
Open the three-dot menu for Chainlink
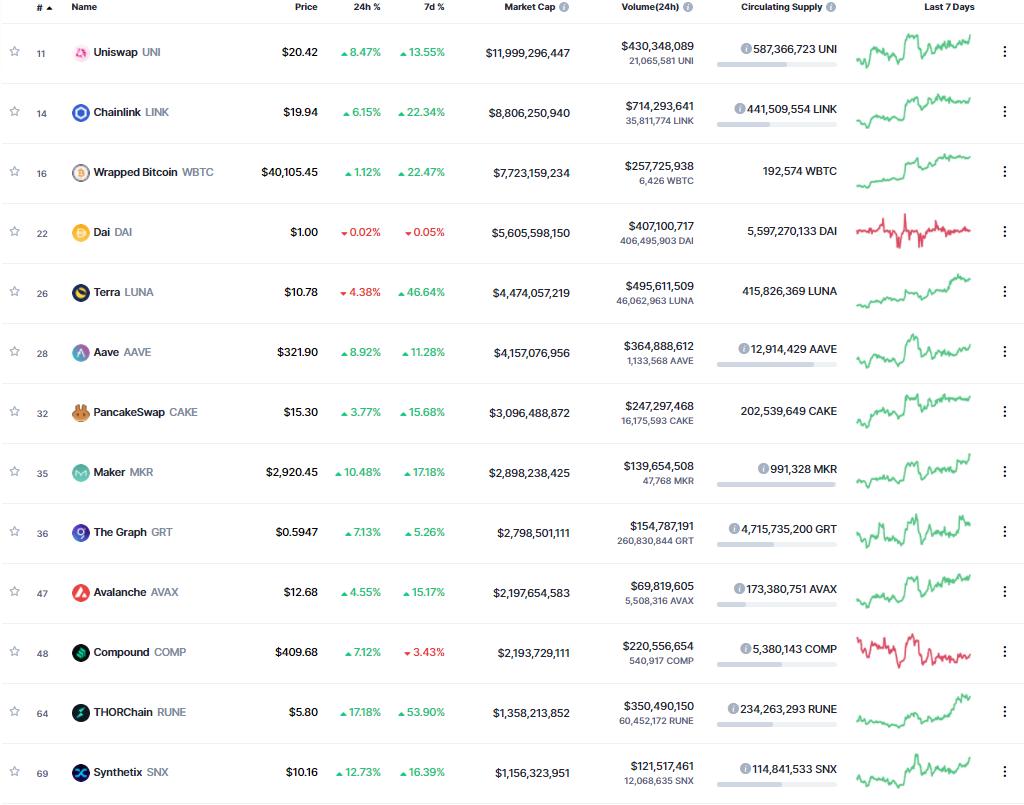point(1005,112)
